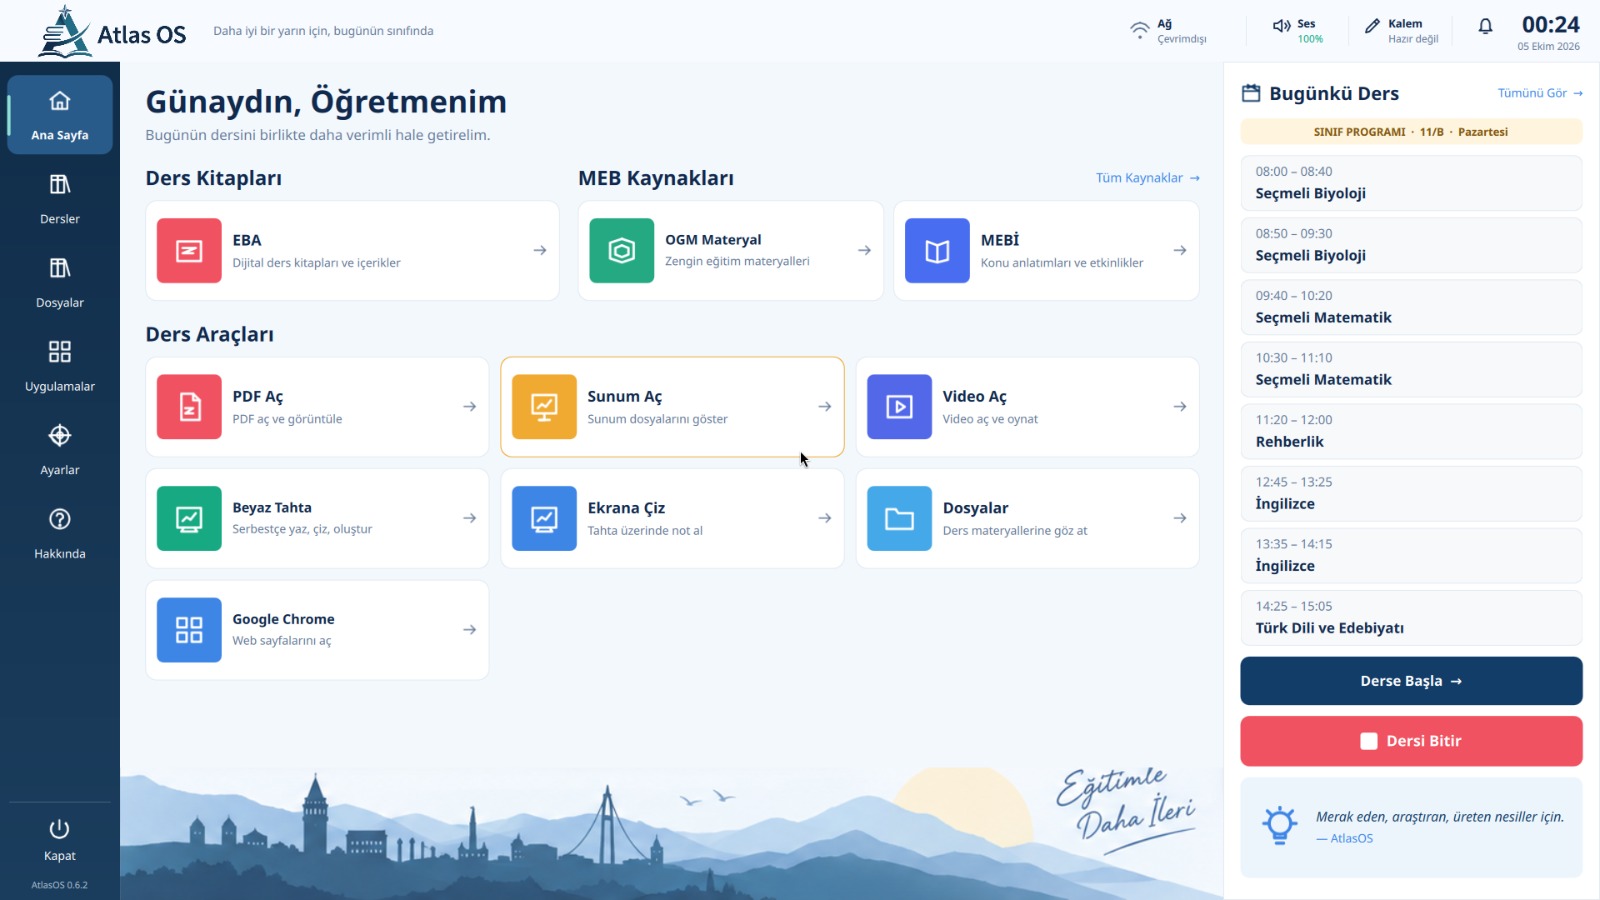Open the EBA red book icon
Image resolution: width=1600 pixels, height=900 pixels.
click(189, 251)
